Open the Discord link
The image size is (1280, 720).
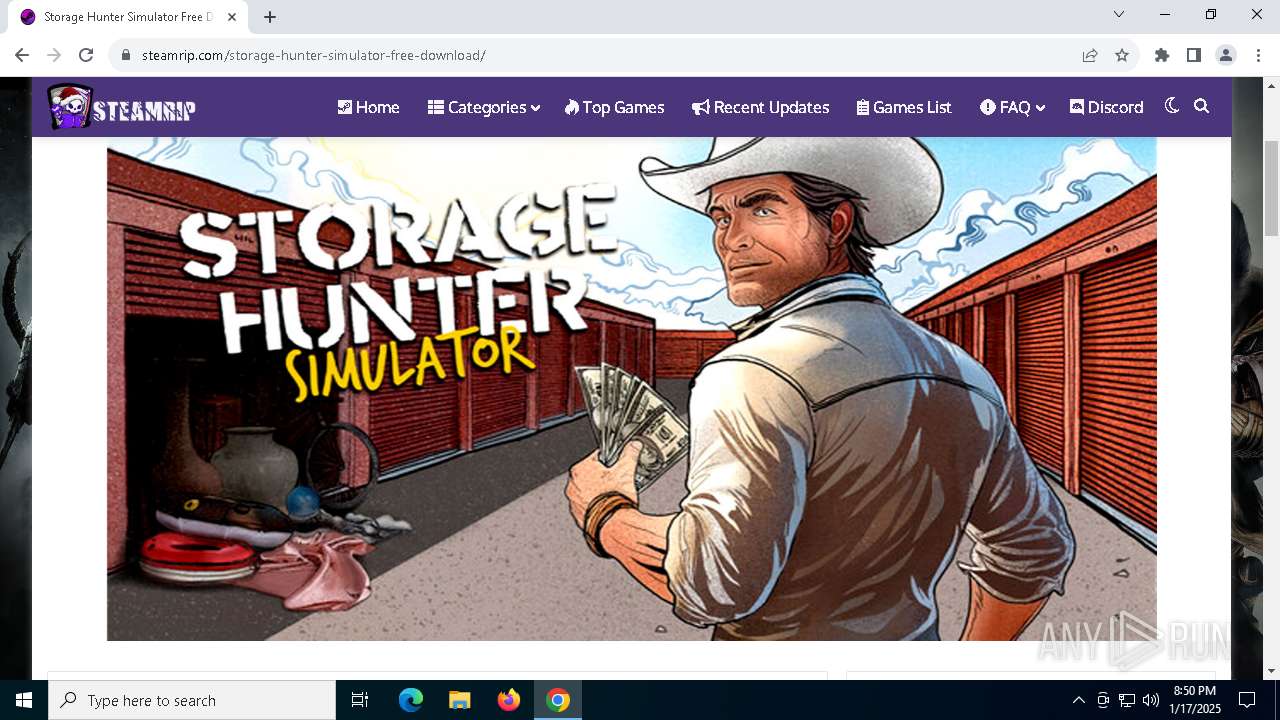tap(1106, 107)
